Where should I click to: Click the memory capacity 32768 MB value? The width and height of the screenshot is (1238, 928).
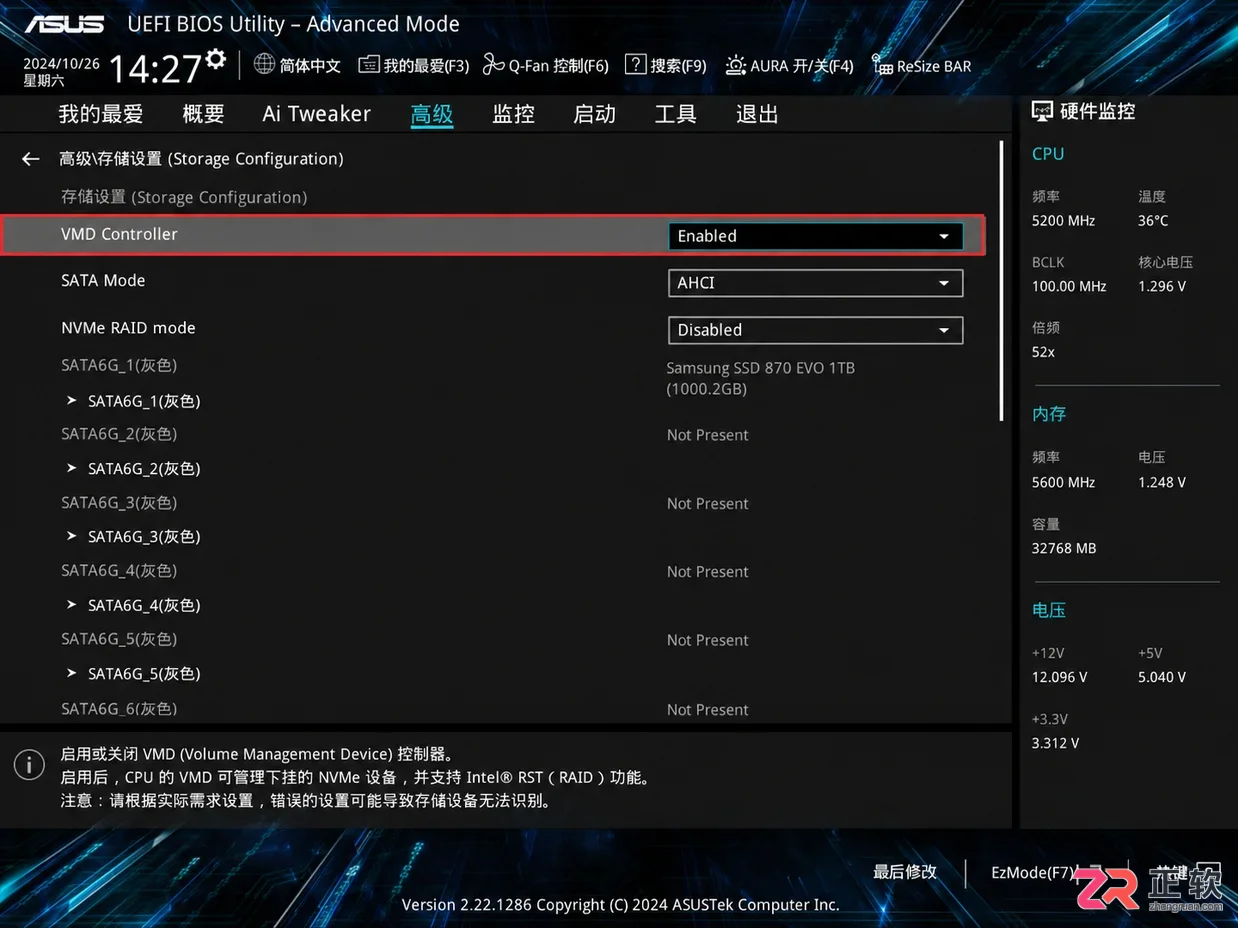1064,549
